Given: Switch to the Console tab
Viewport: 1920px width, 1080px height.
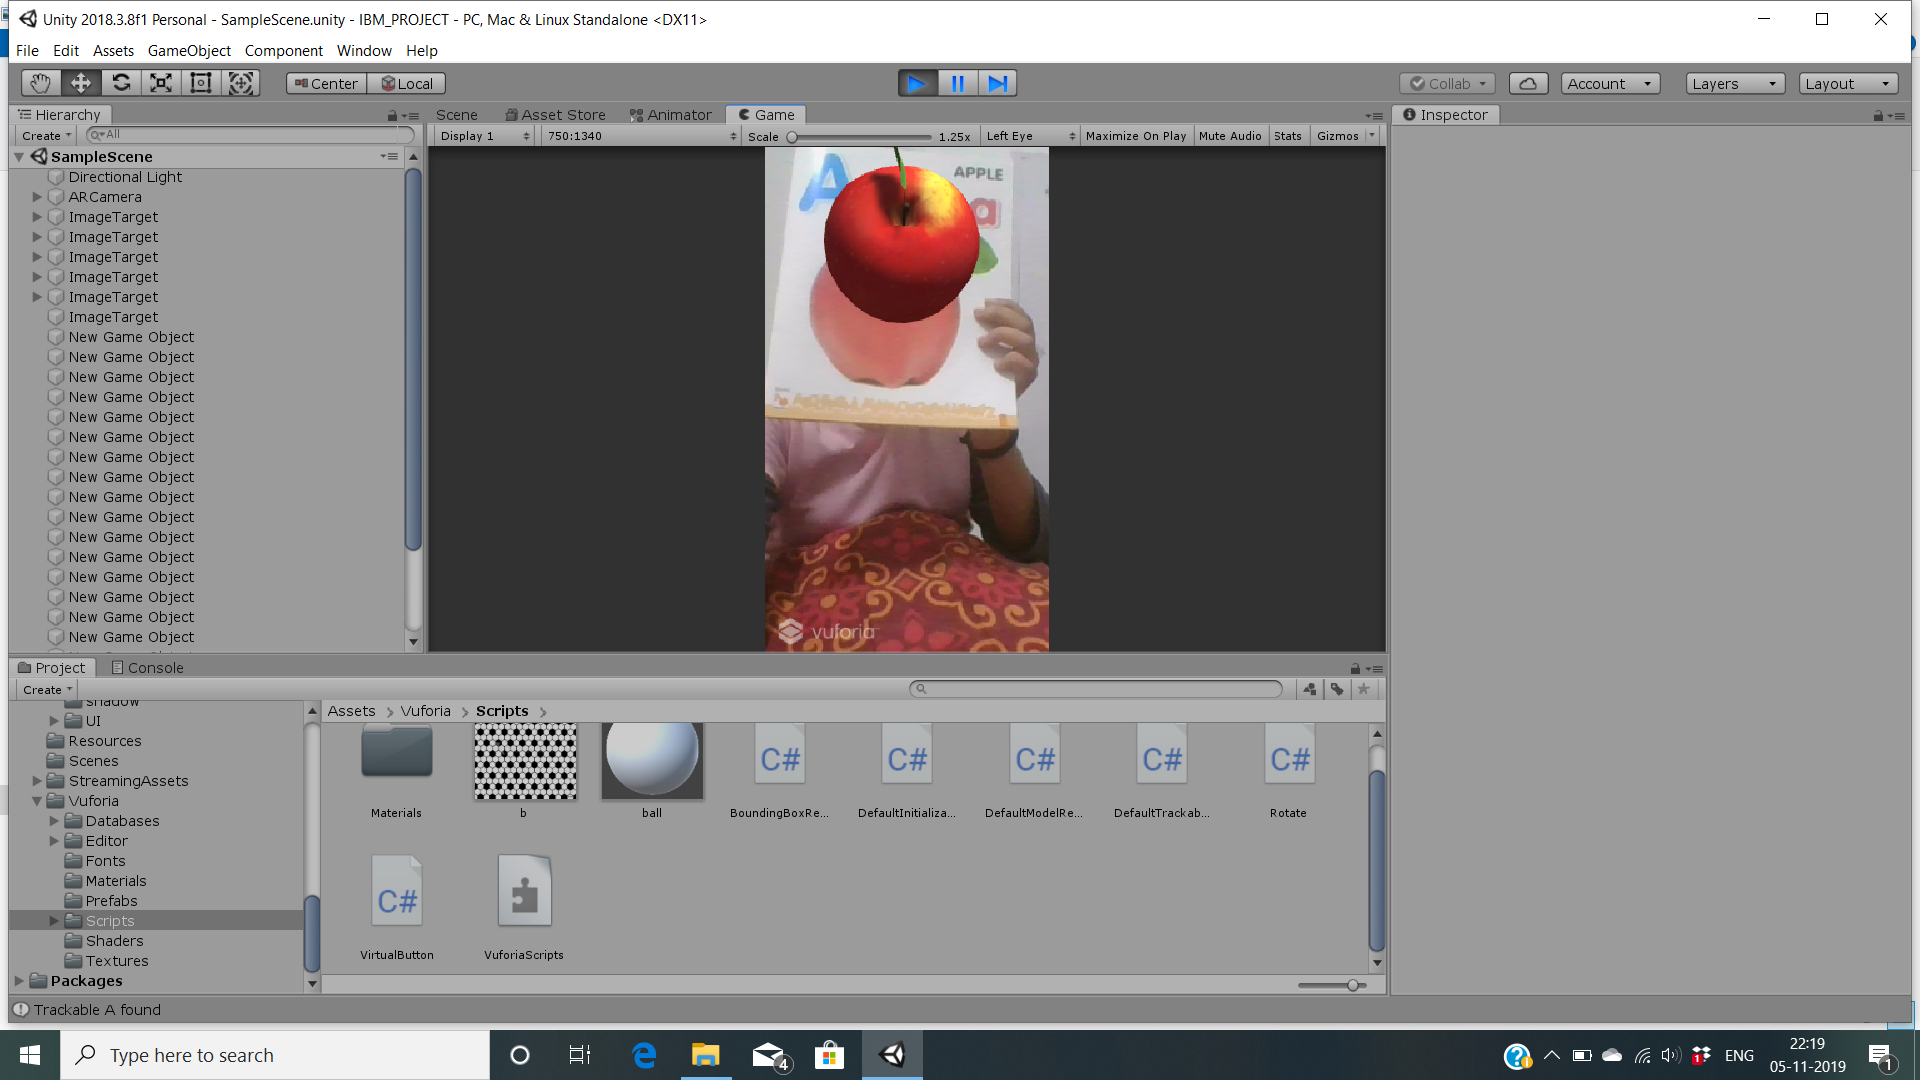Looking at the screenshot, I should tap(146, 668).
